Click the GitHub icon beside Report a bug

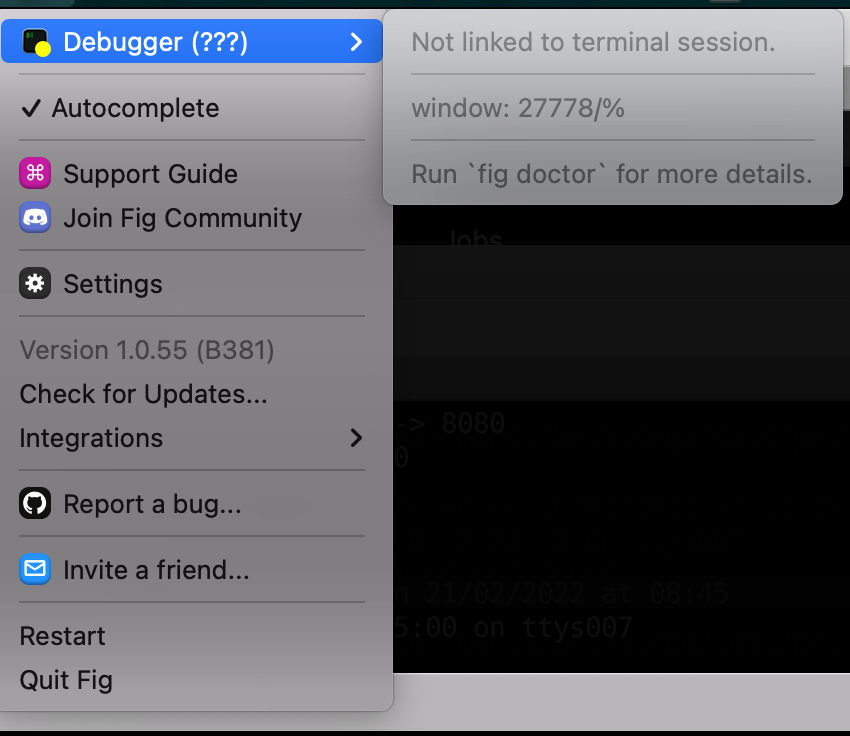pyautogui.click(x=34, y=503)
